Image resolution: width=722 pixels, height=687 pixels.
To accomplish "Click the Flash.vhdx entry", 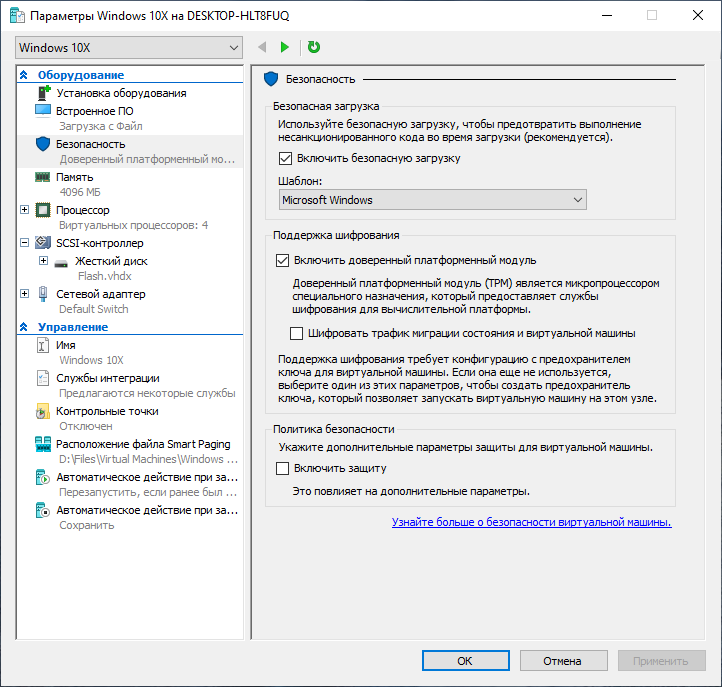I will click(105, 276).
